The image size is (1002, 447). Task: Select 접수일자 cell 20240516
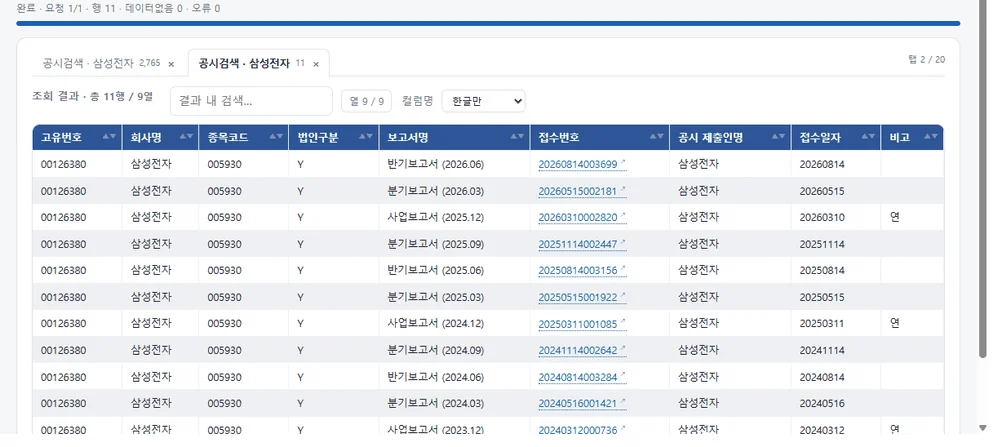pyautogui.click(x=835, y=404)
